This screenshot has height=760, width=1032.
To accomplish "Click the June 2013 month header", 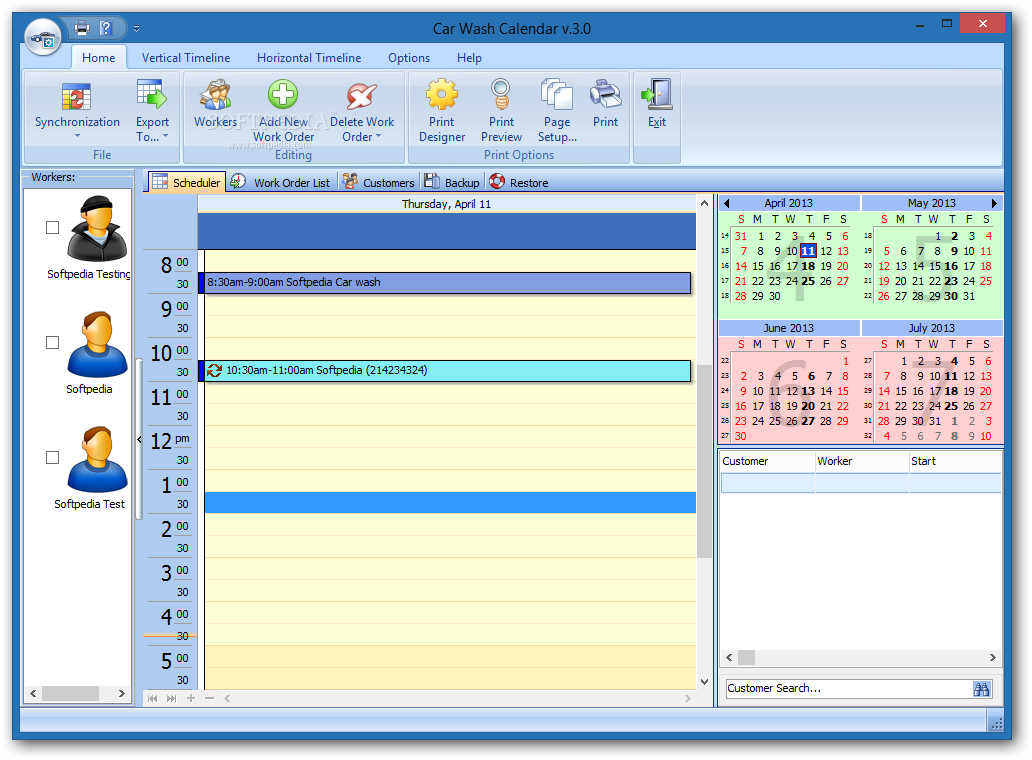I will click(788, 328).
